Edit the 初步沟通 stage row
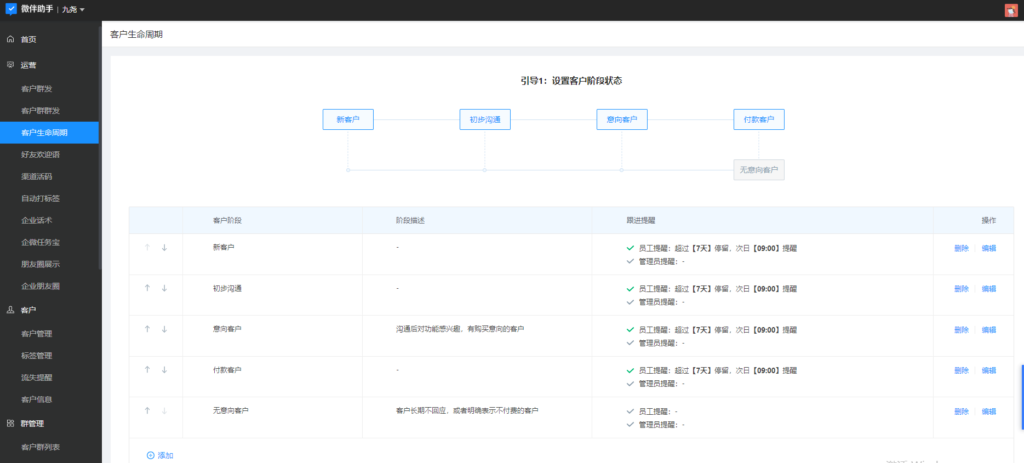 coord(989,289)
